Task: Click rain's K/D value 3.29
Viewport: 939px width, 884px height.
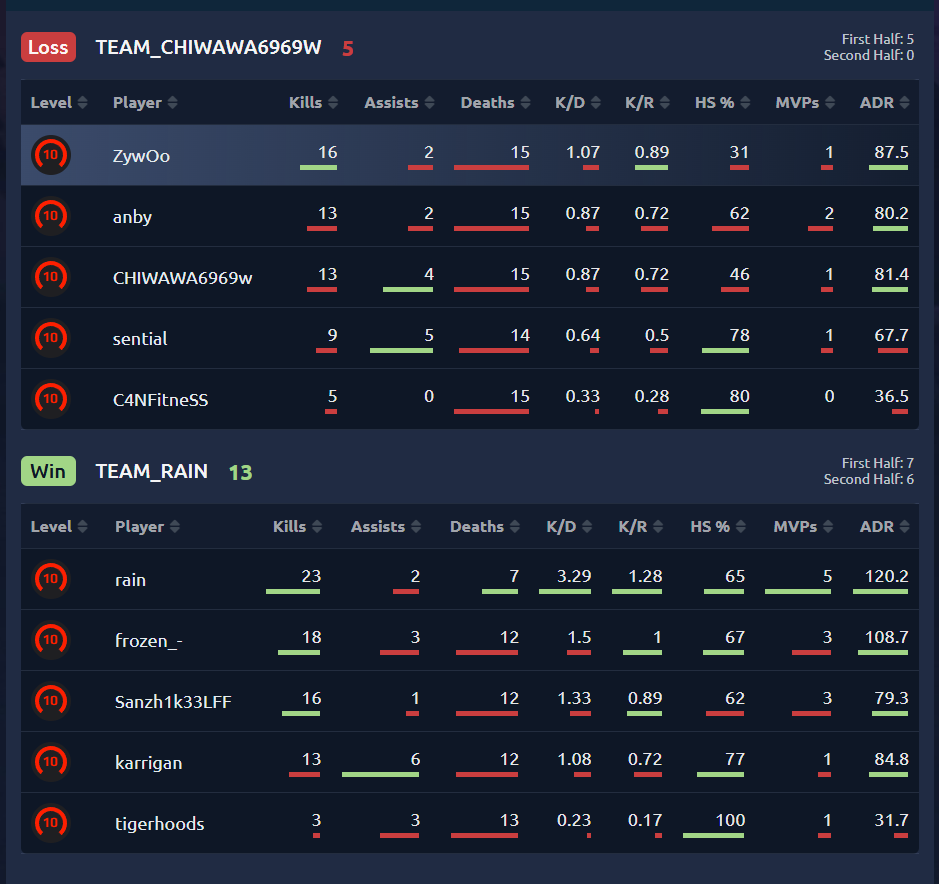Action: [x=574, y=576]
